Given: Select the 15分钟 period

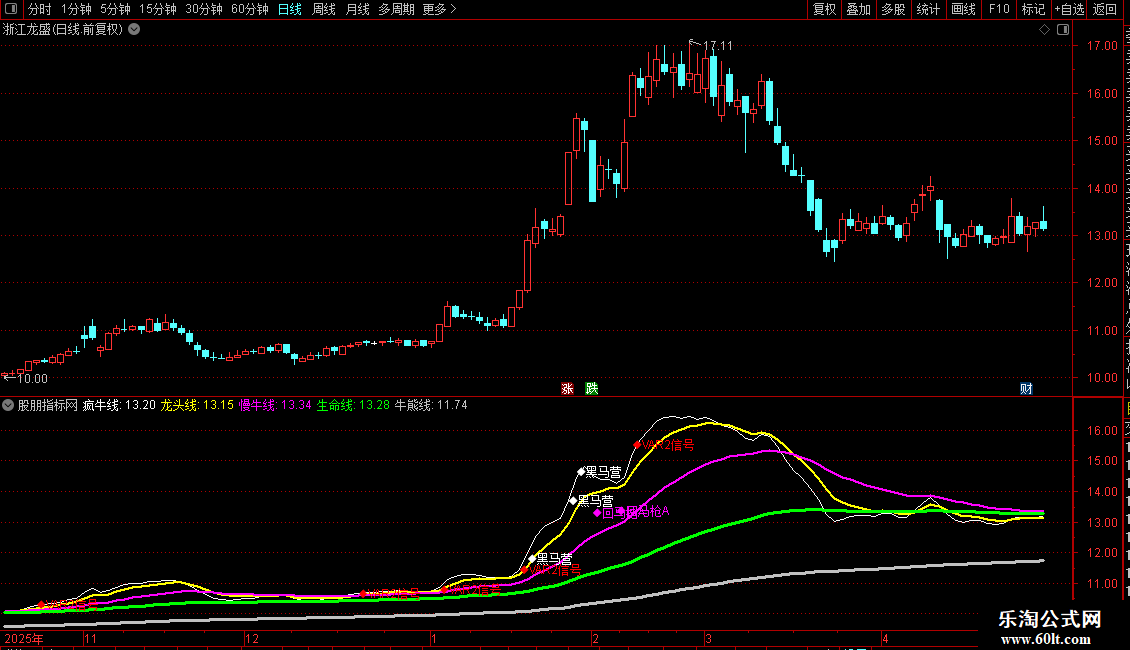Looking at the screenshot, I should pos(158,9).
